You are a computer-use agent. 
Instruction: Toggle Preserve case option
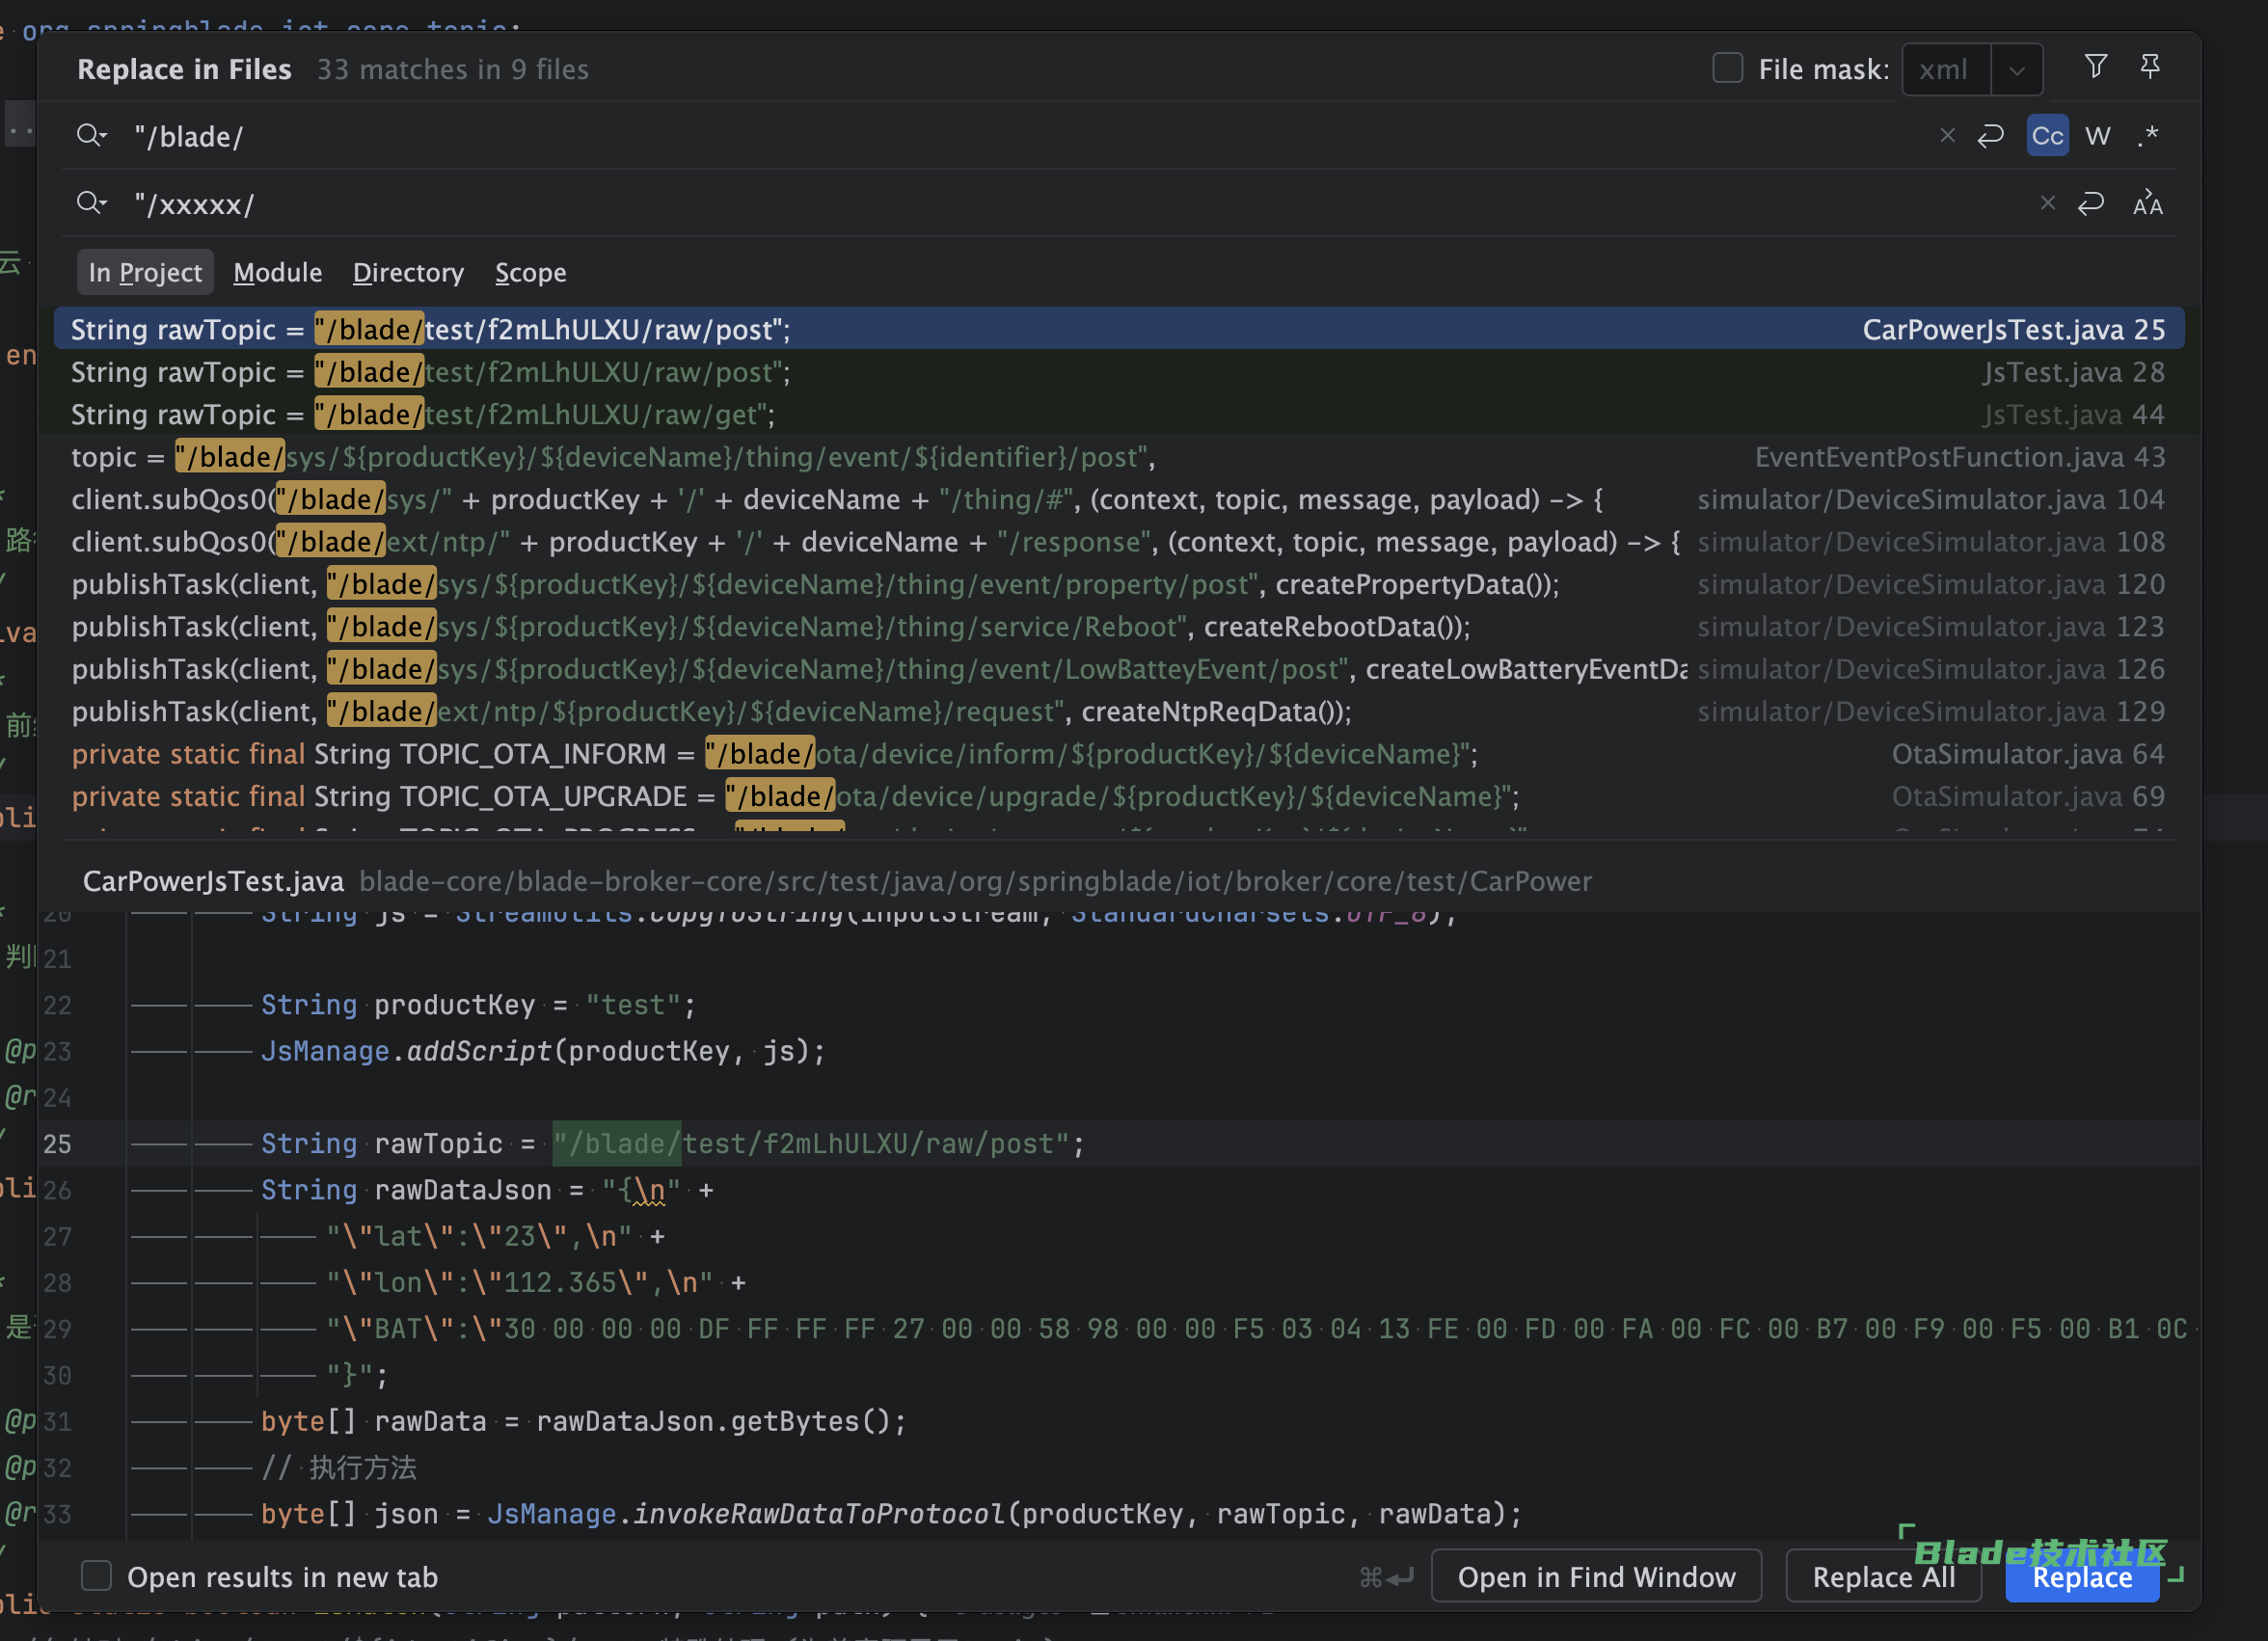[x=2147, y=203]
